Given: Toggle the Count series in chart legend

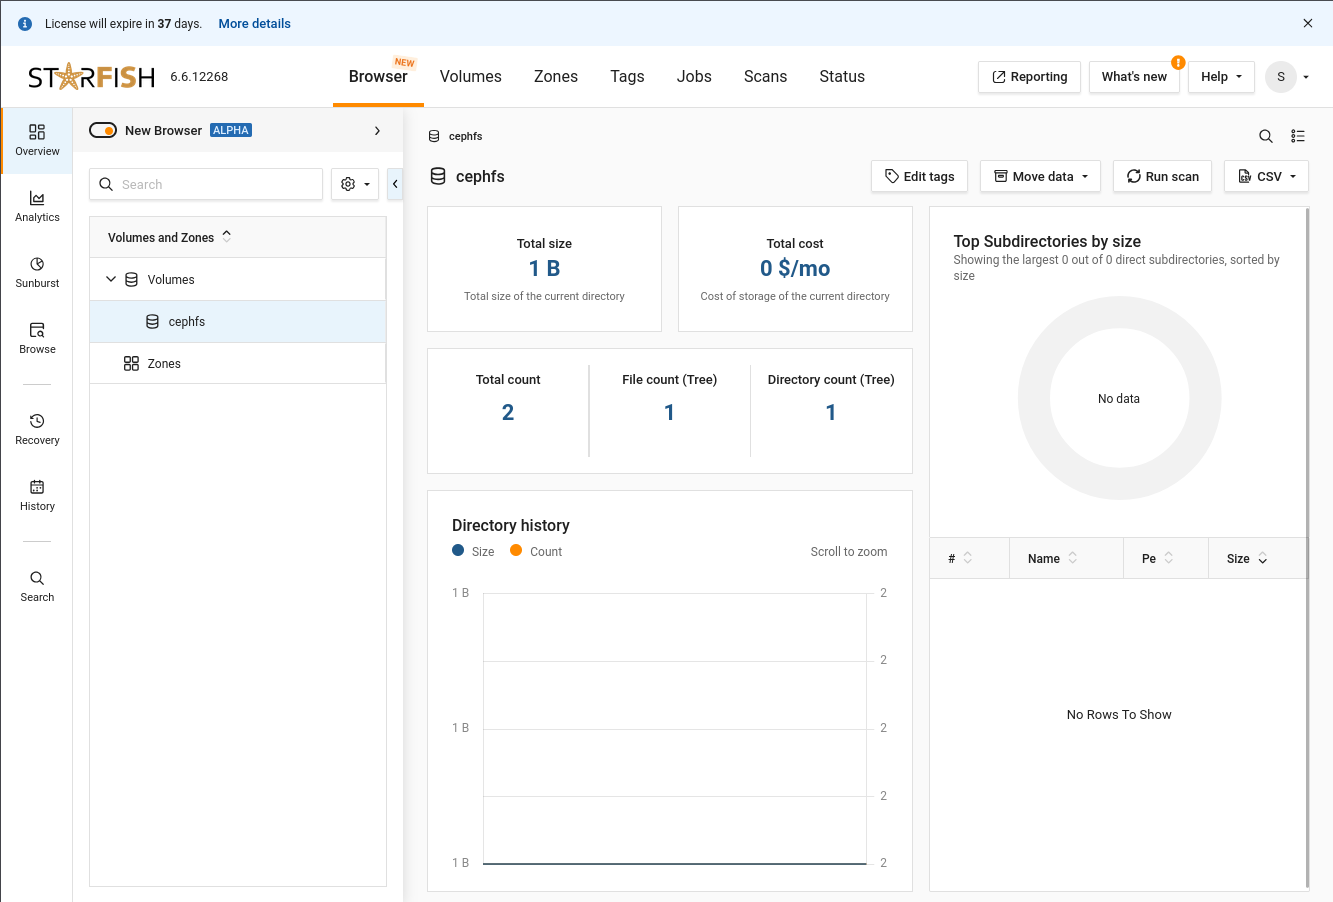Looking at the screenshot, I should (536, 551).
